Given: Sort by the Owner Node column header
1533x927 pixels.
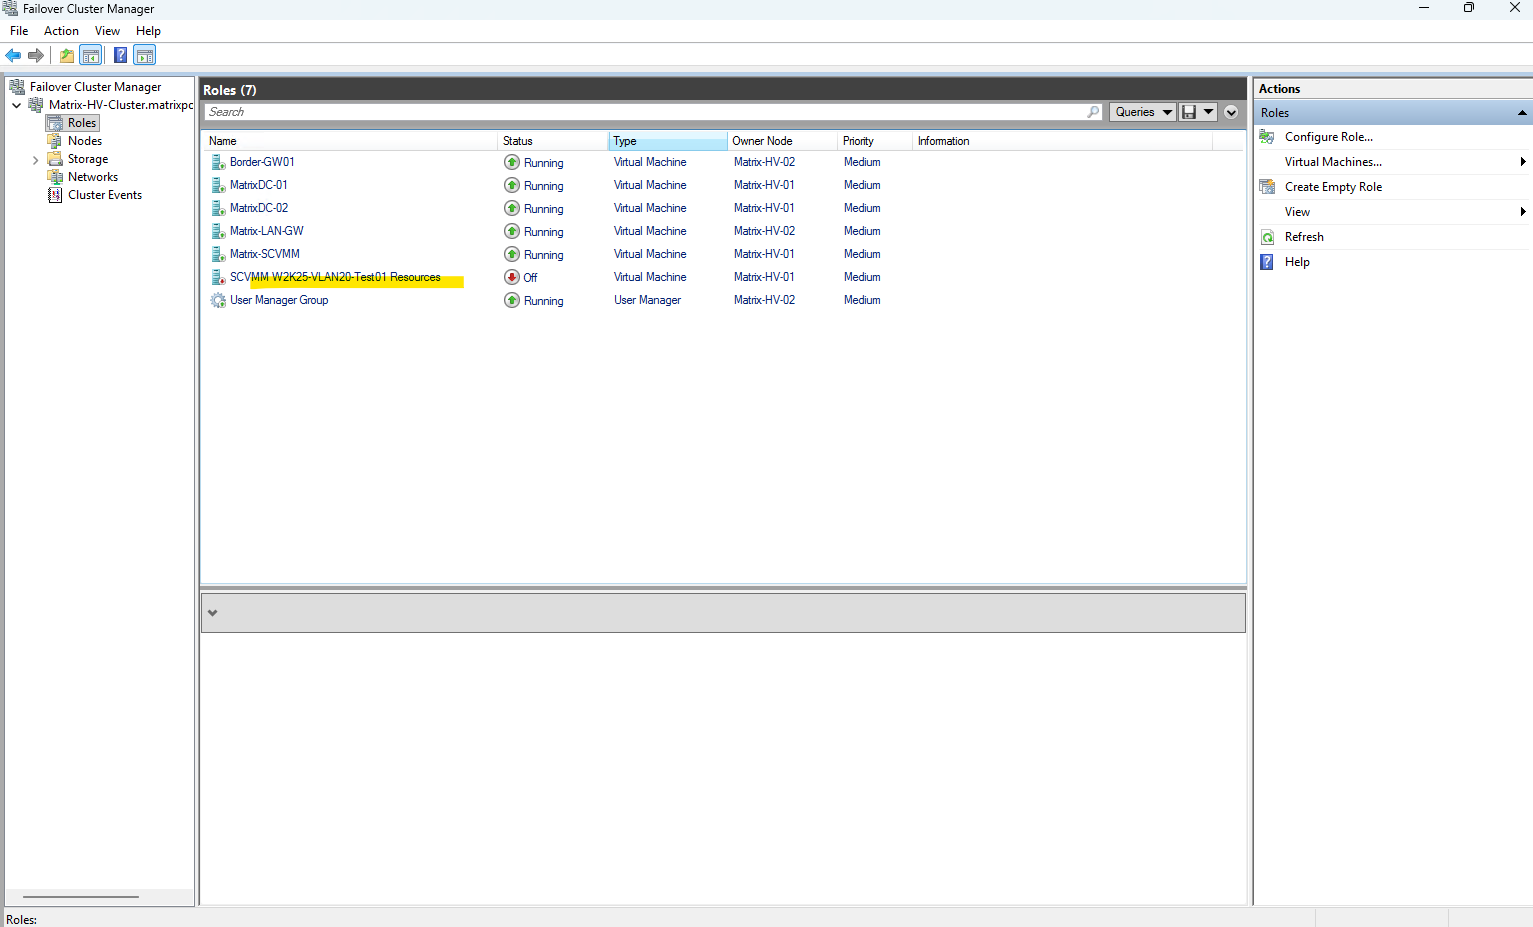Looking at the screenshot, I should point(782,141).
